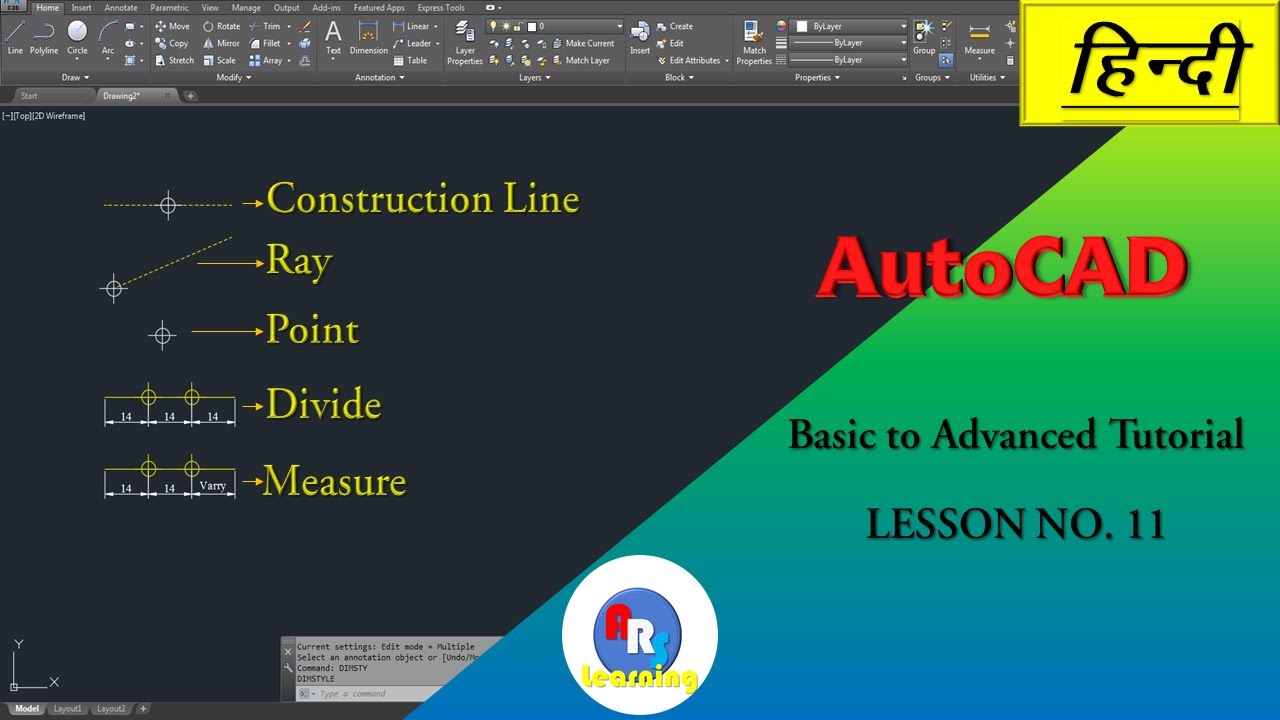Click the Fillet tool
The height and width of the screenshot is (720, 1280).
pos(265,43)
